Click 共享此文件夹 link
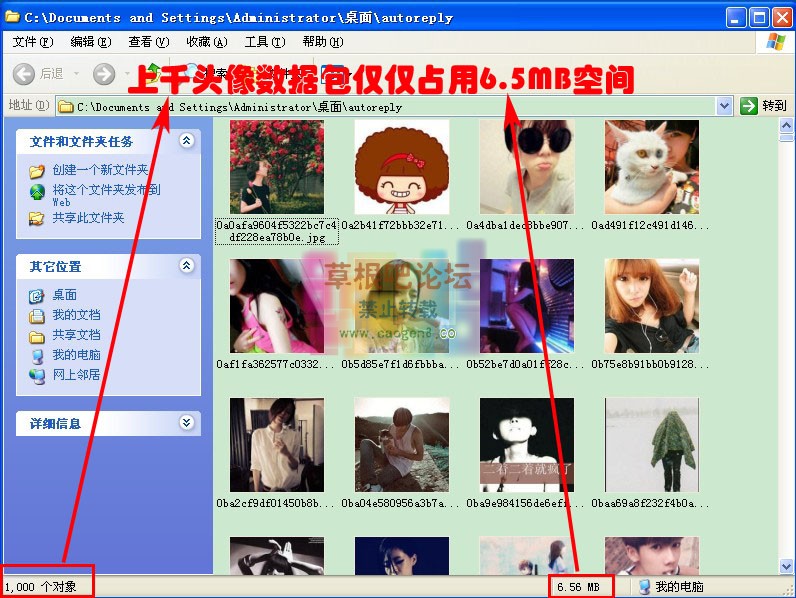 [88, 218]
